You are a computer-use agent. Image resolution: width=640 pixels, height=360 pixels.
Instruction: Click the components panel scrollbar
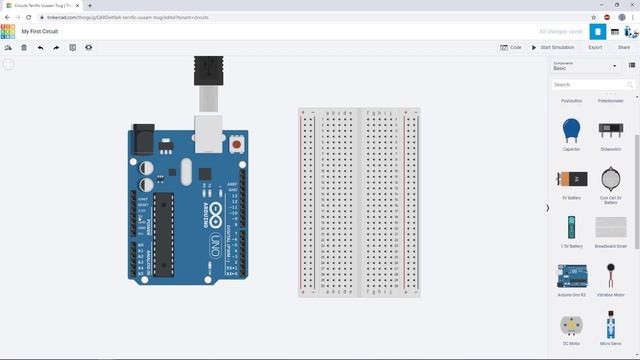637,191
